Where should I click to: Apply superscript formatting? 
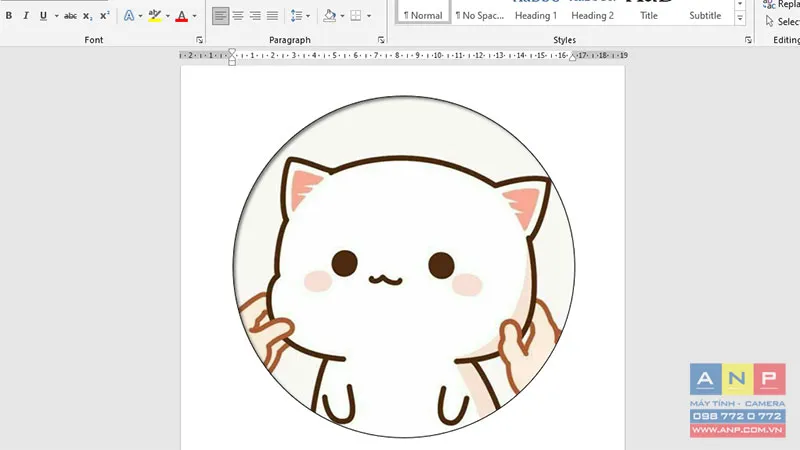coord(105,16)
